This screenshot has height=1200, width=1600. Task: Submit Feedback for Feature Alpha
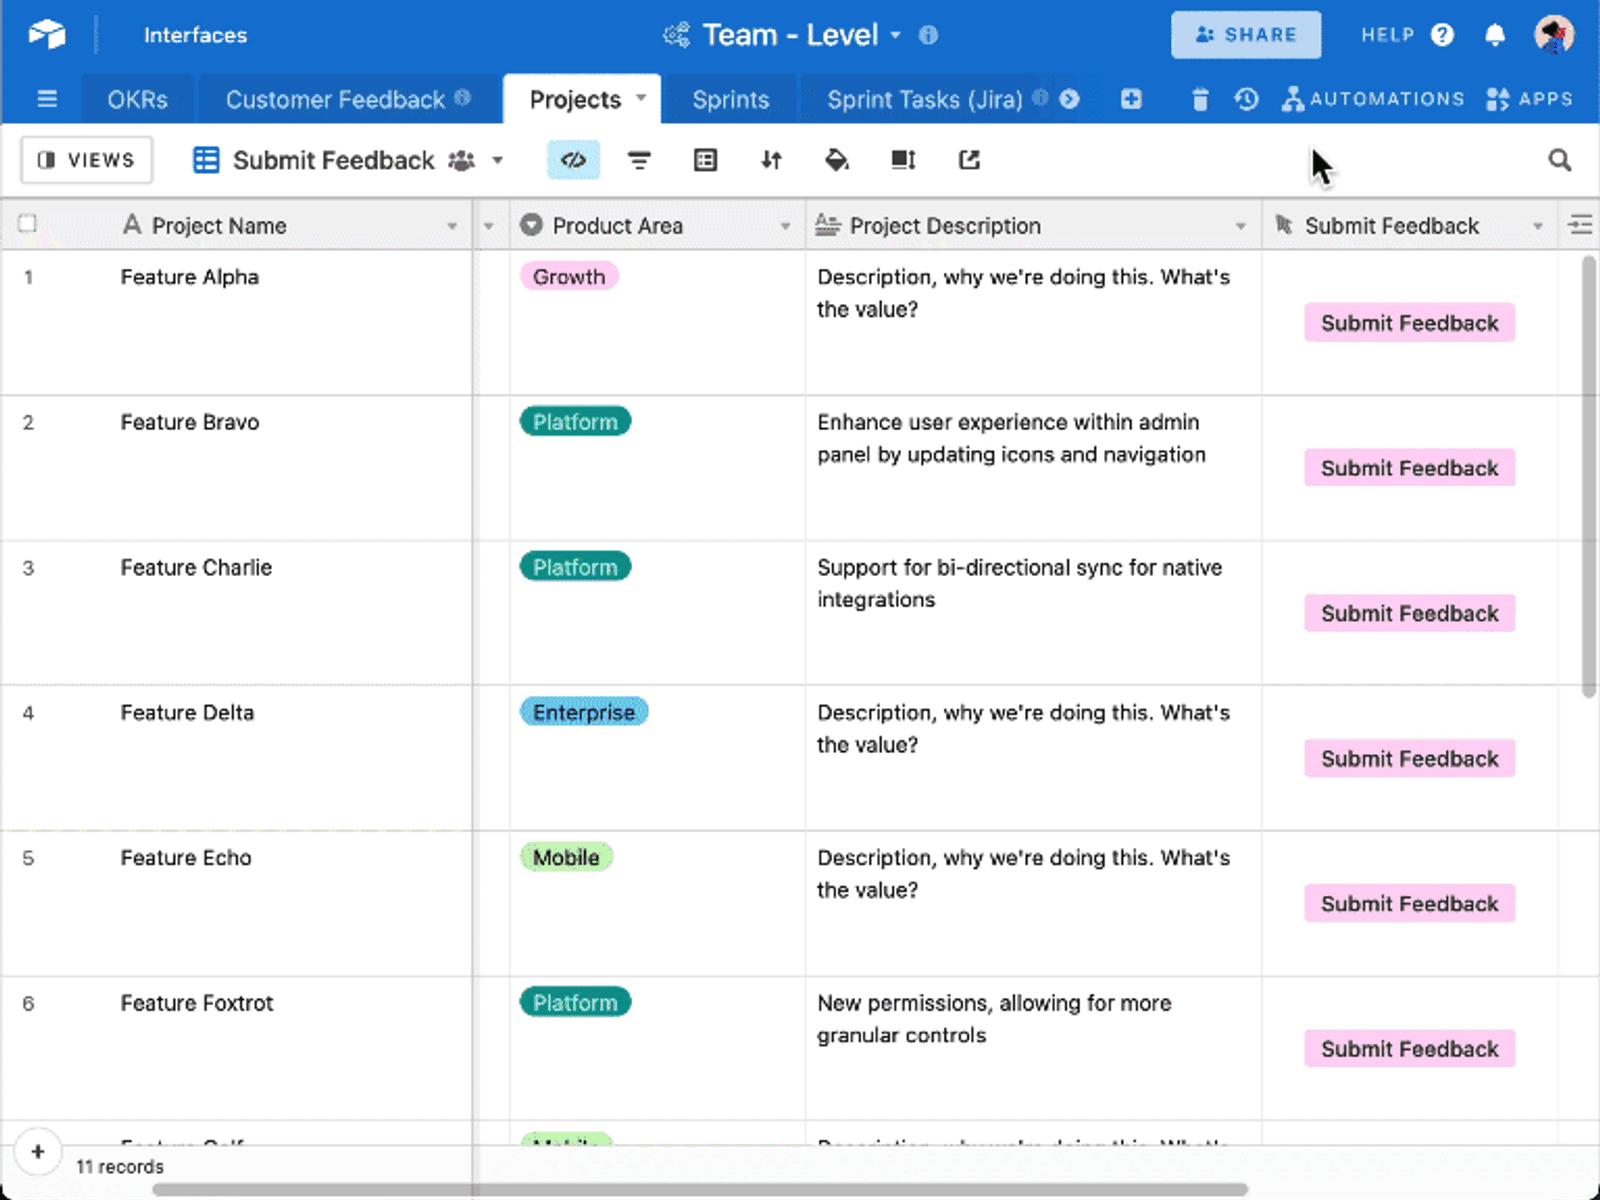[x=1410, y=323]
